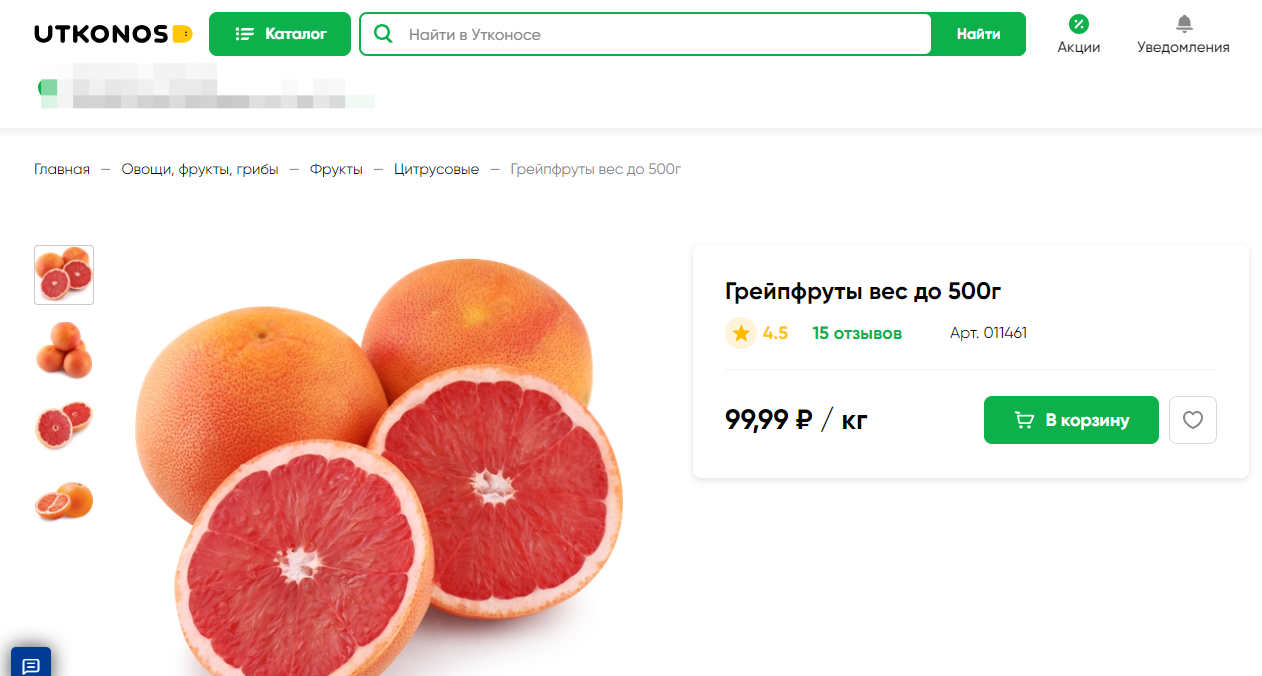Toggle favorite heart for grapefruits
This screenshot has height=676, width=1262.
(1193, 420)
